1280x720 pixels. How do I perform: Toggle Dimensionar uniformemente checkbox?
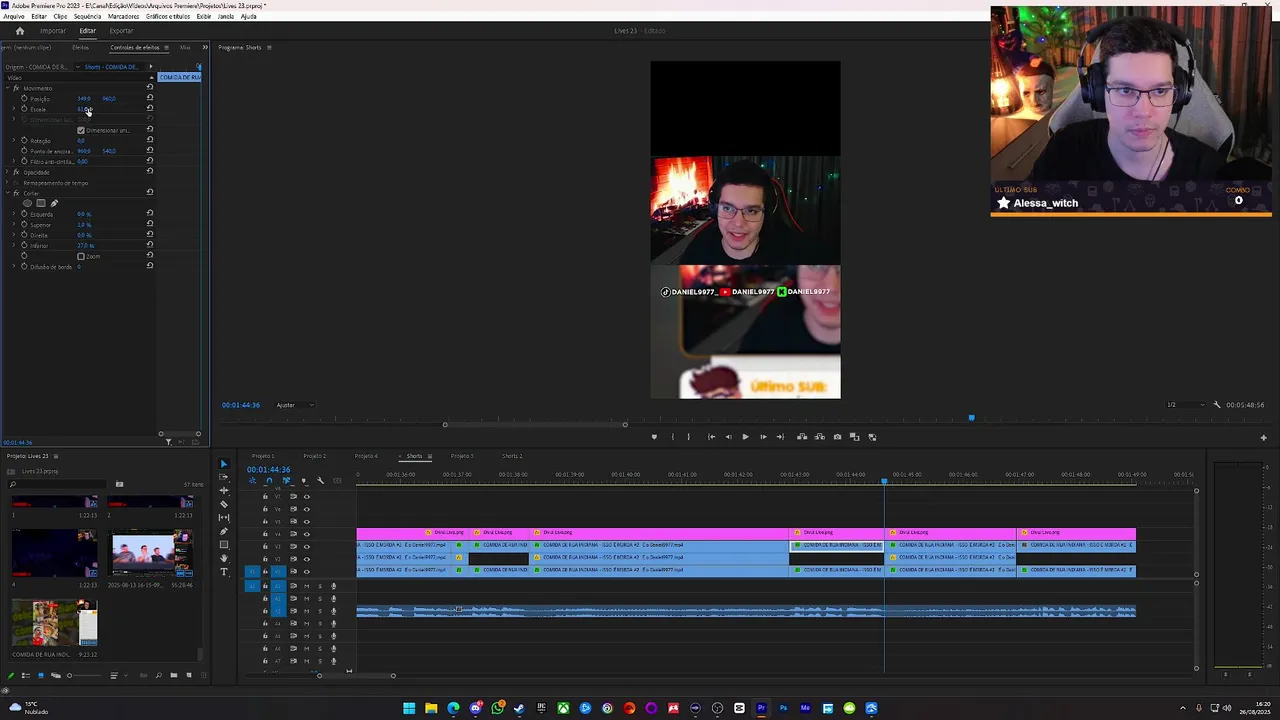click(x=81, y=130)
